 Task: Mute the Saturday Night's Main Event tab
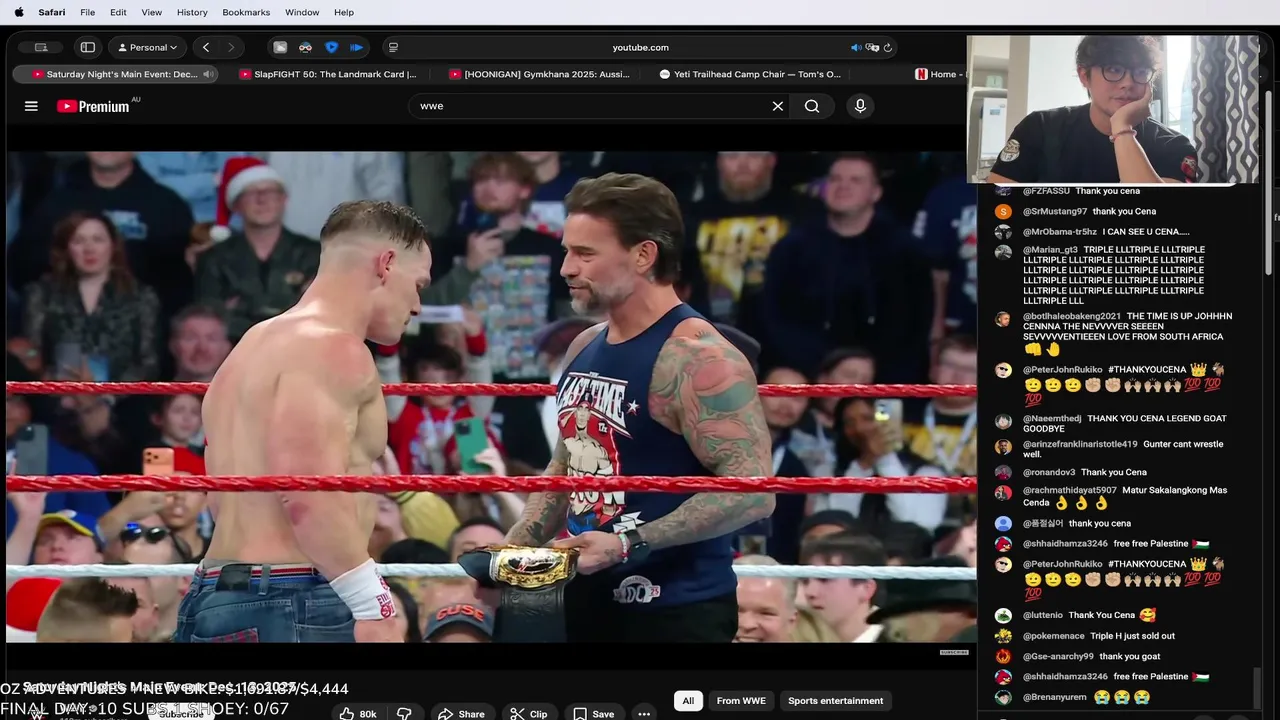(x=208, y=74)
